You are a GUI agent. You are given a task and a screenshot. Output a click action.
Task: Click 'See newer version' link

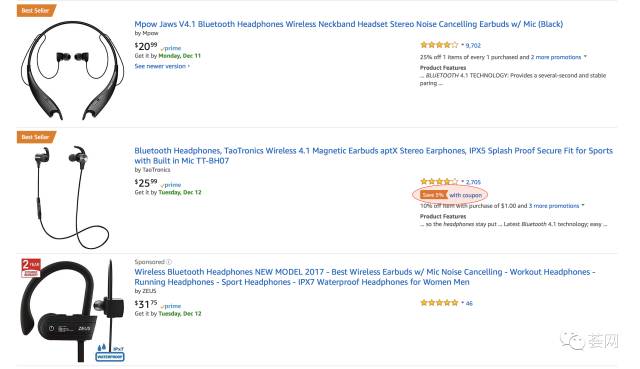click(162, 66)
